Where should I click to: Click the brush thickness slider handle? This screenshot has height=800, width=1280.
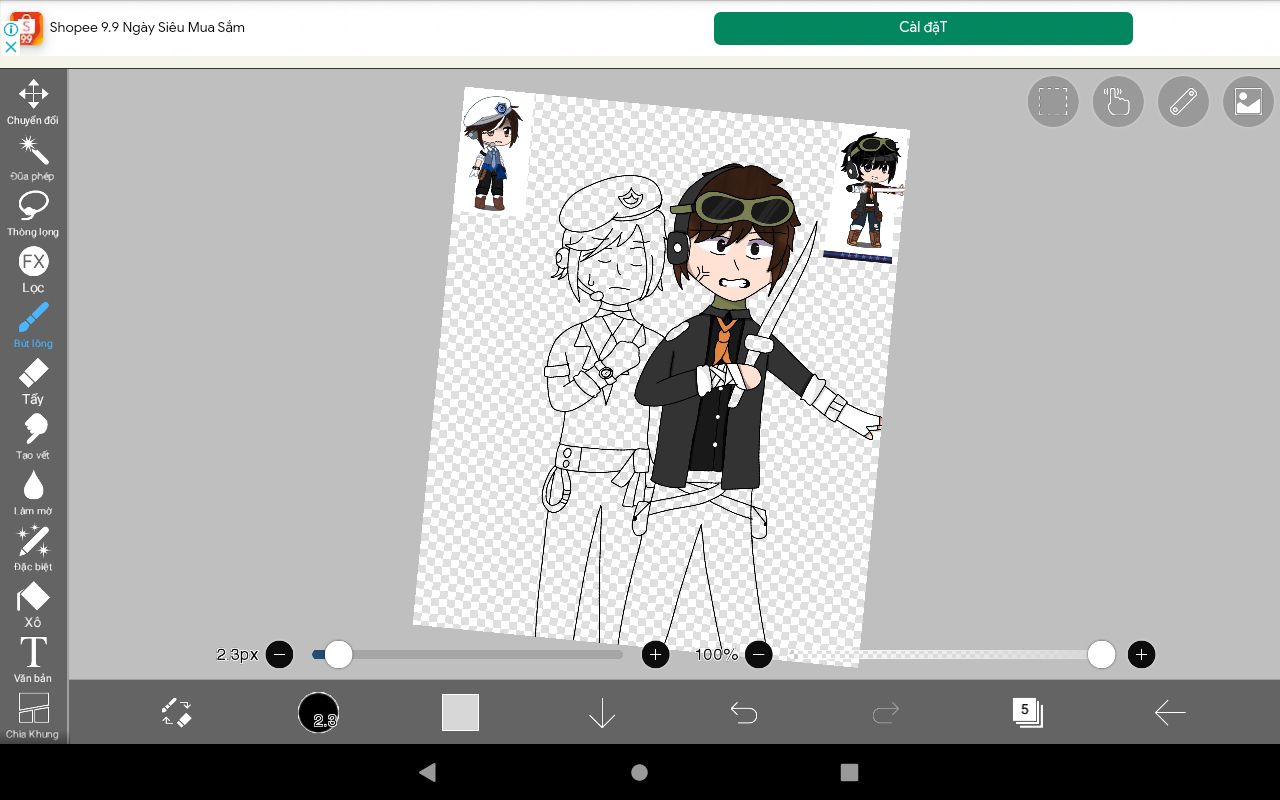click(339, 655)
